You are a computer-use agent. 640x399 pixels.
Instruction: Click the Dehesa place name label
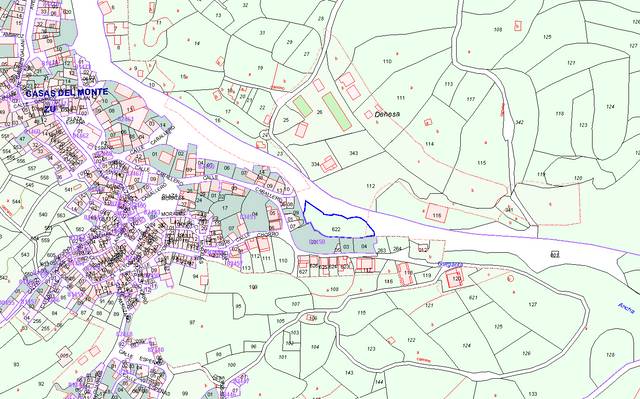tap(387, 115)
